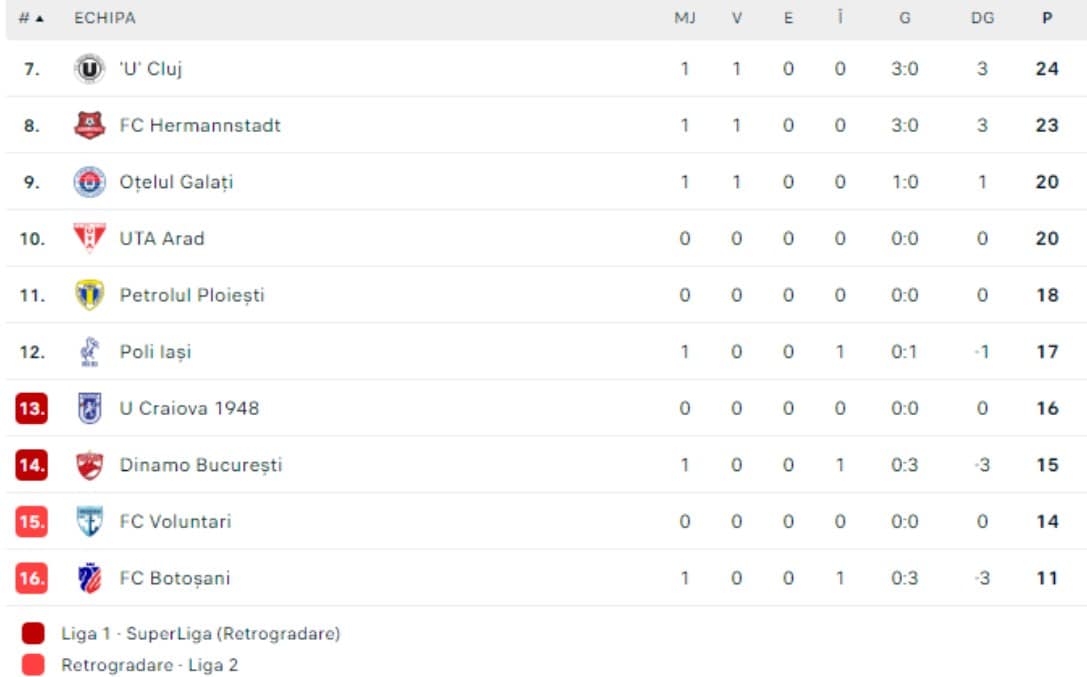Viewport: 1087px width, 677px height.
Task: Click the Petrolul Ploiești yellow crest
Action: (90, 295)
